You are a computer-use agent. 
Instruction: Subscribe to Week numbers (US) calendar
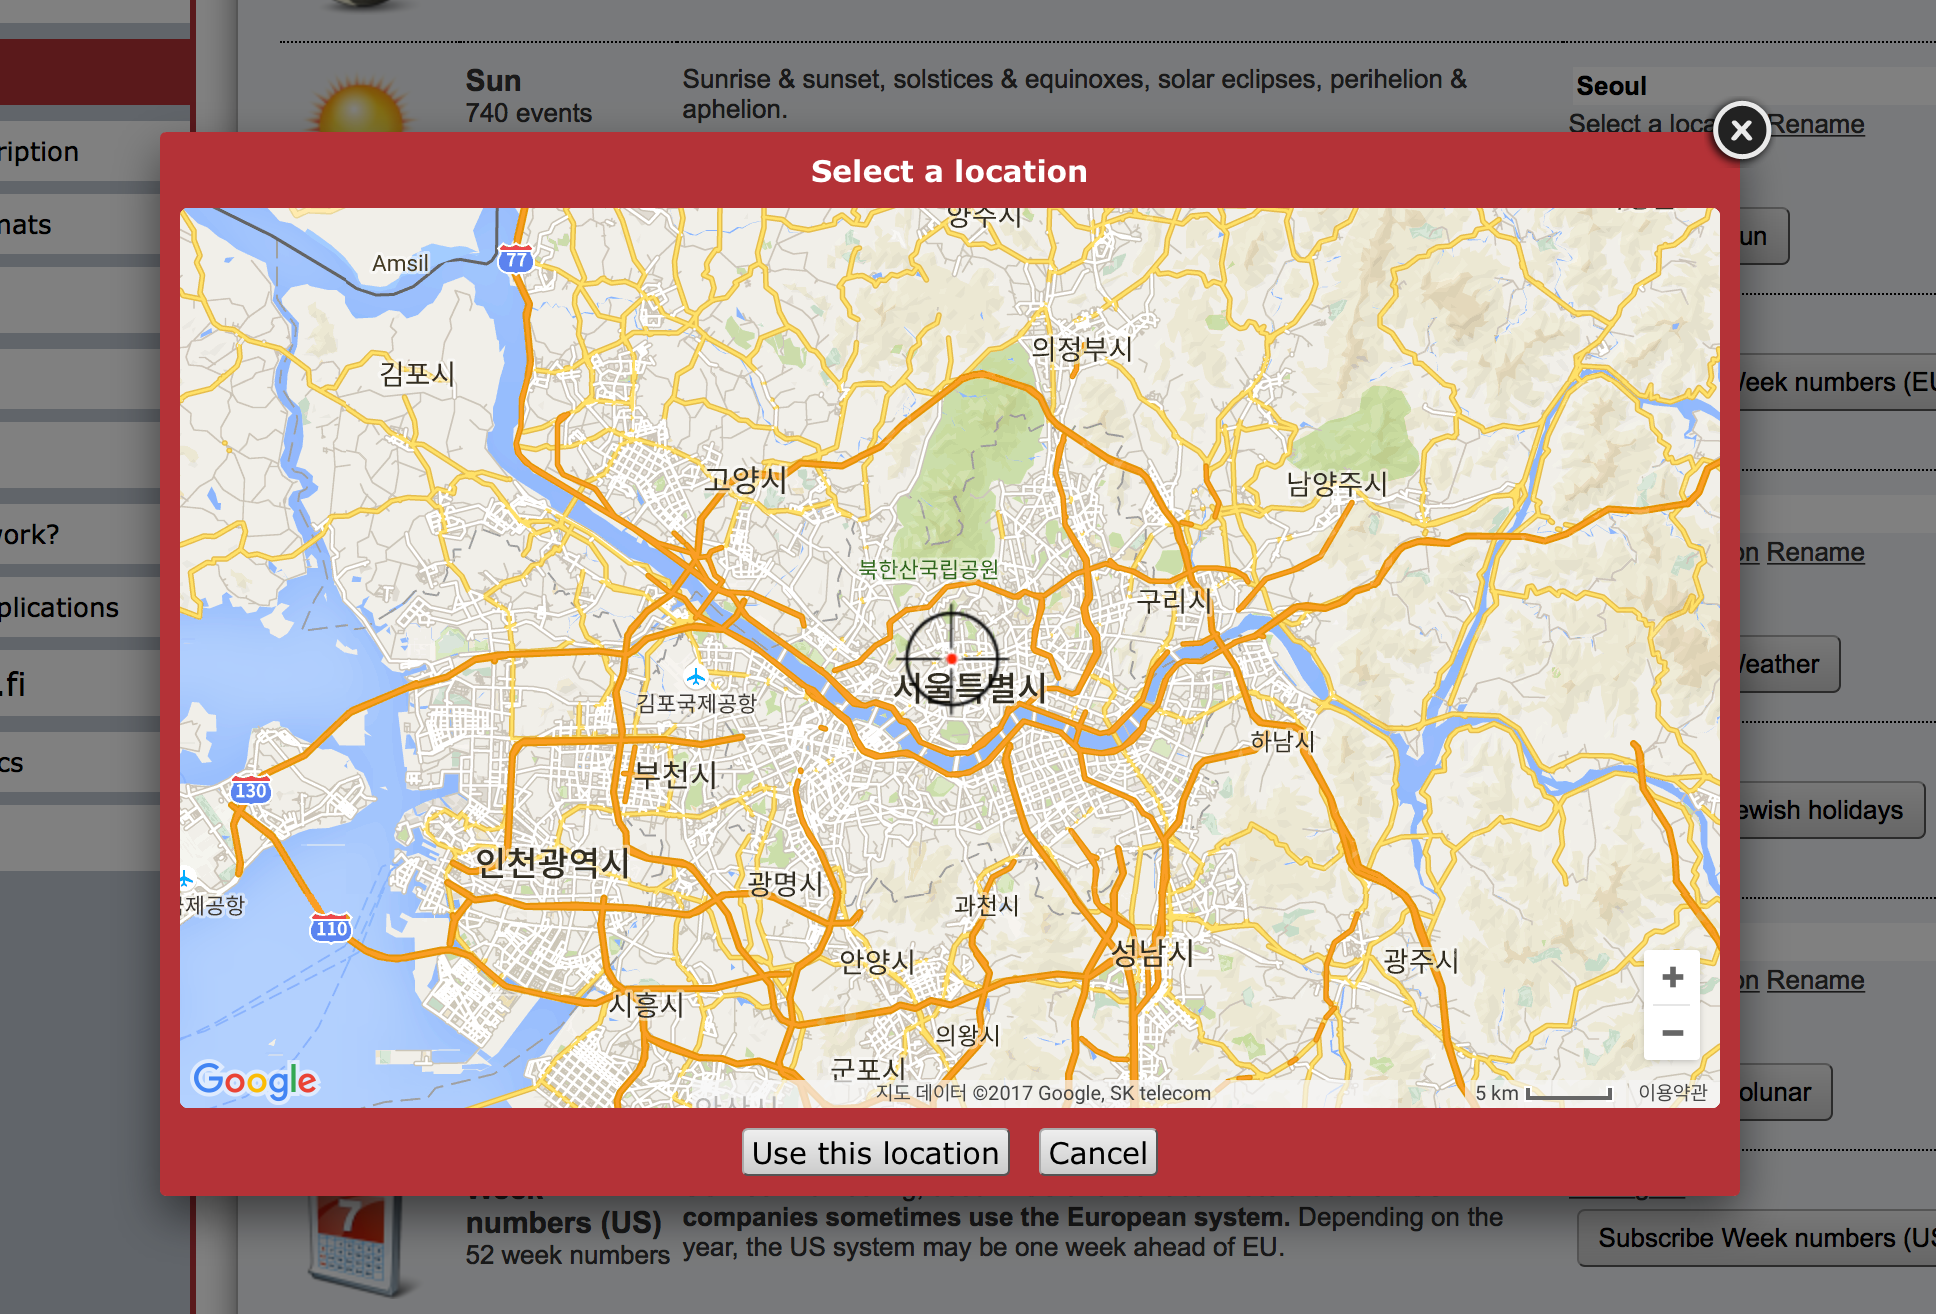pyautogui.click(x=1760, y=1238)
